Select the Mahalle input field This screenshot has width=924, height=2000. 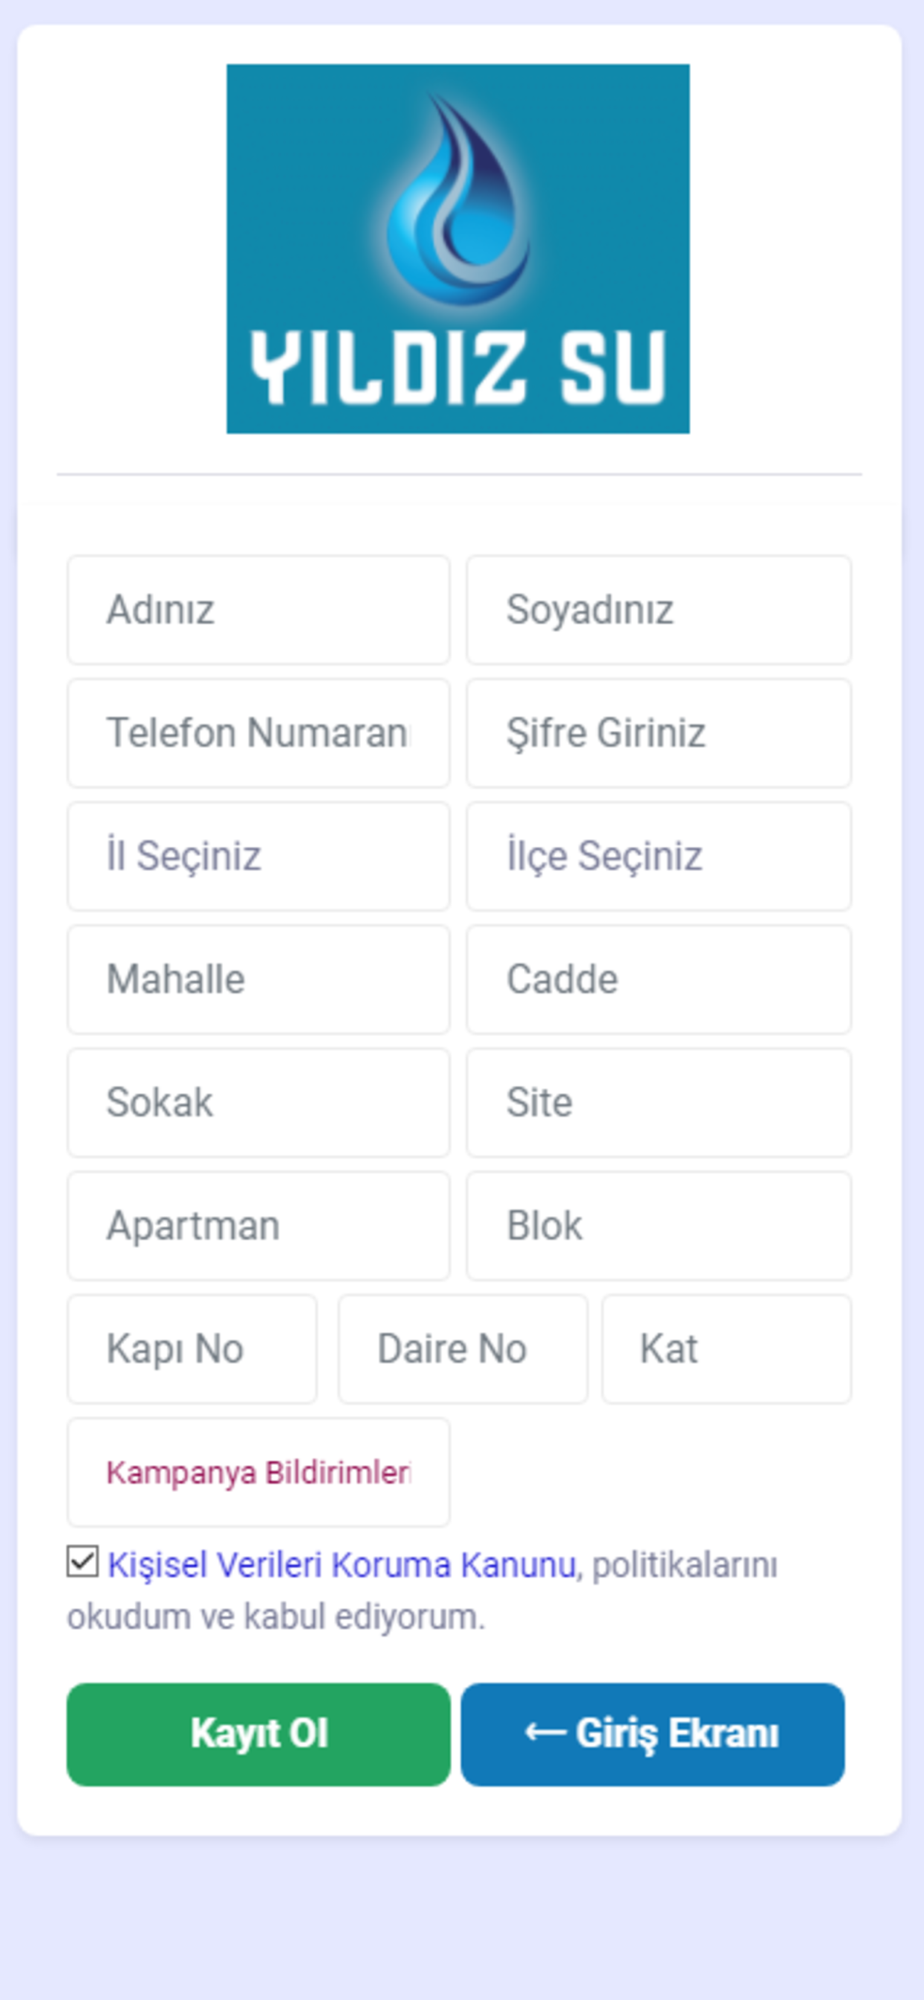pos(258,979)
